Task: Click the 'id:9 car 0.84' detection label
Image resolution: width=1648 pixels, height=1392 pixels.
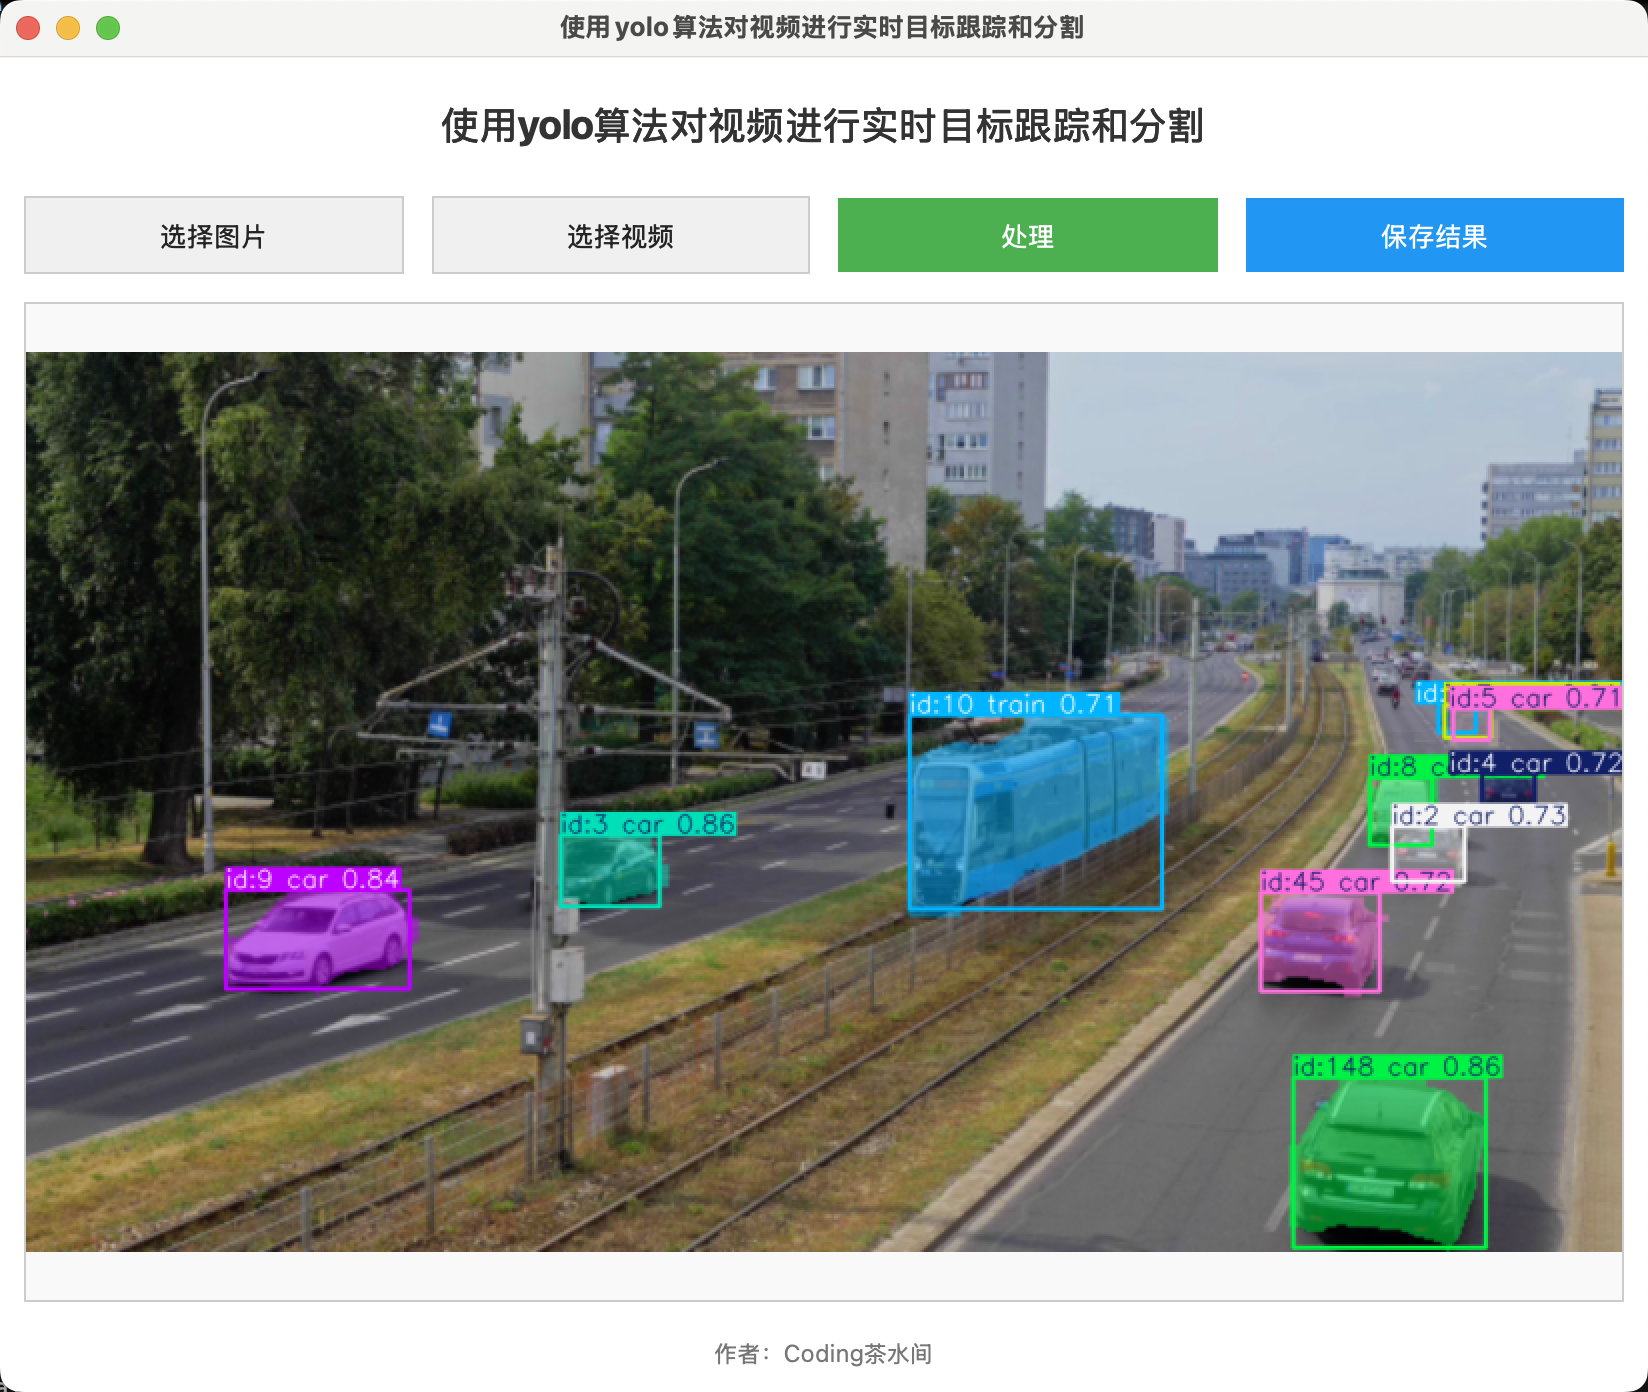Action: click(313, 879)
